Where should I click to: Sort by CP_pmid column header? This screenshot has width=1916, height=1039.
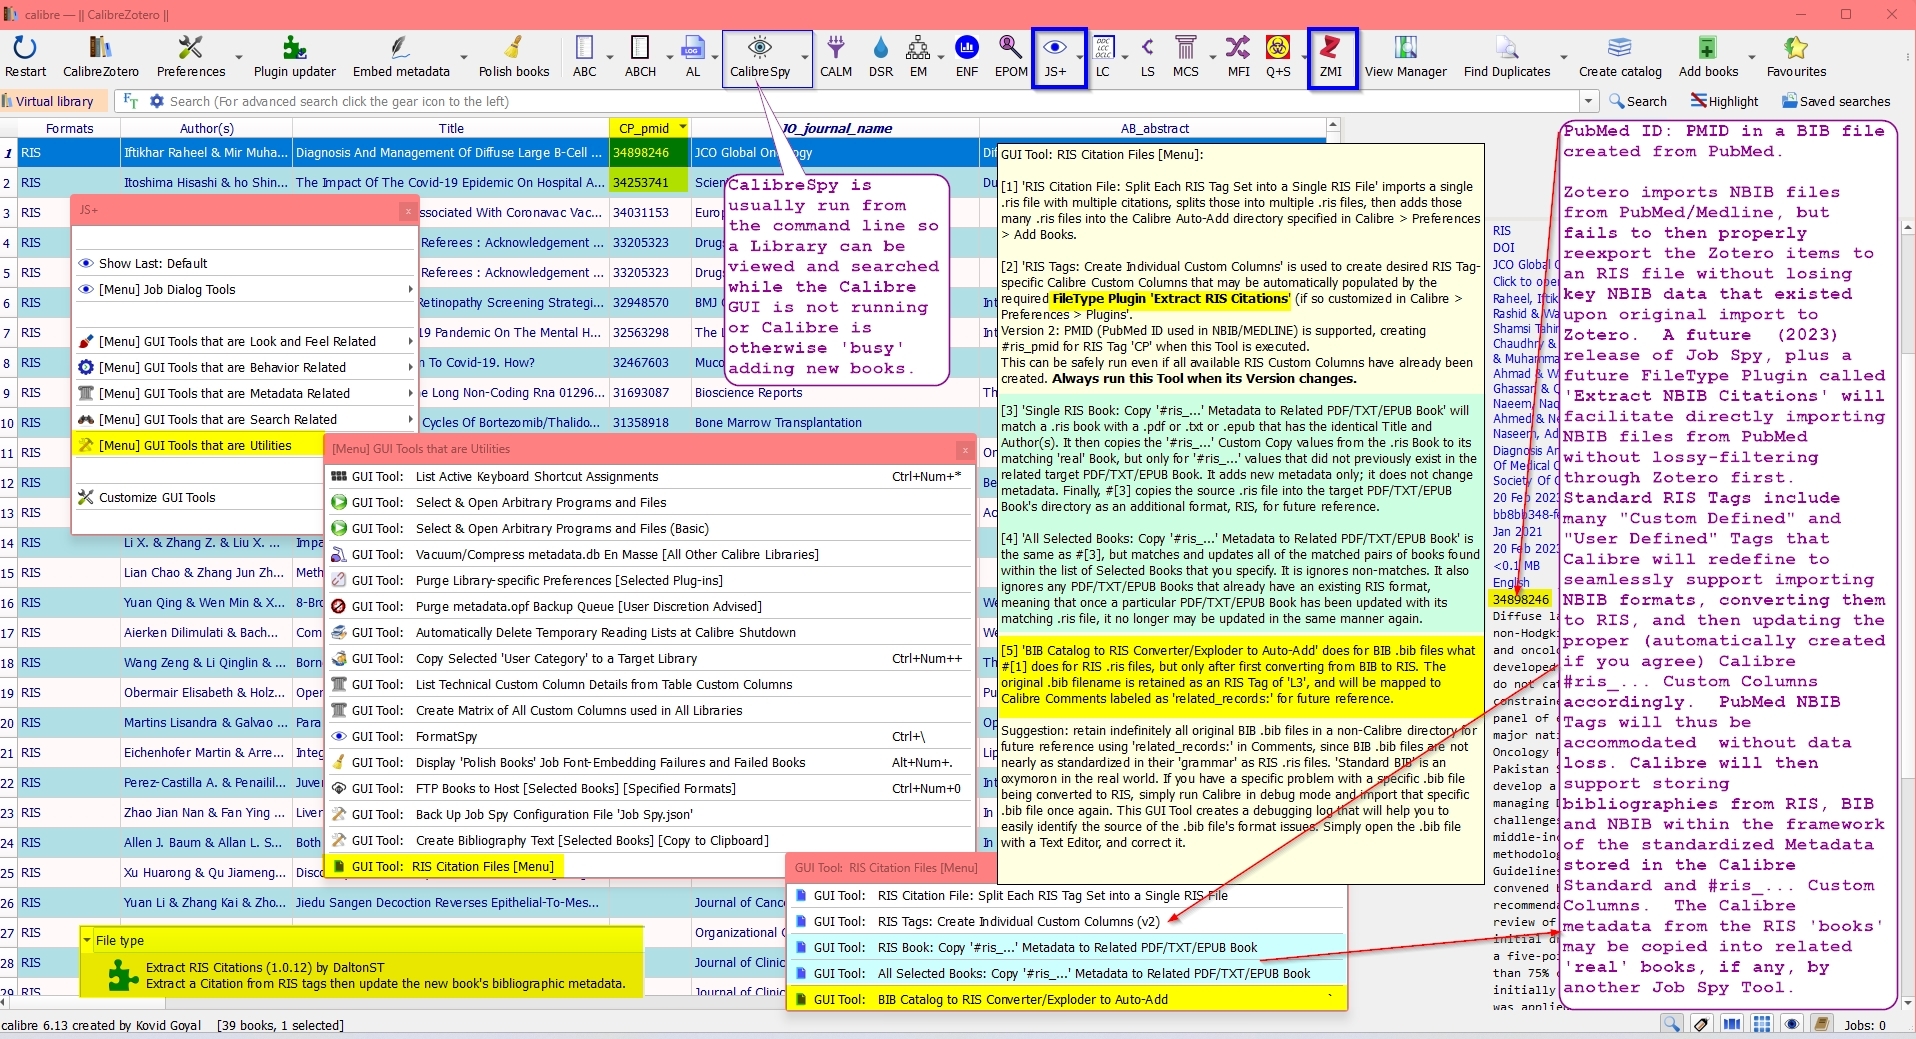pyautogui.click(x=648, y=128)
